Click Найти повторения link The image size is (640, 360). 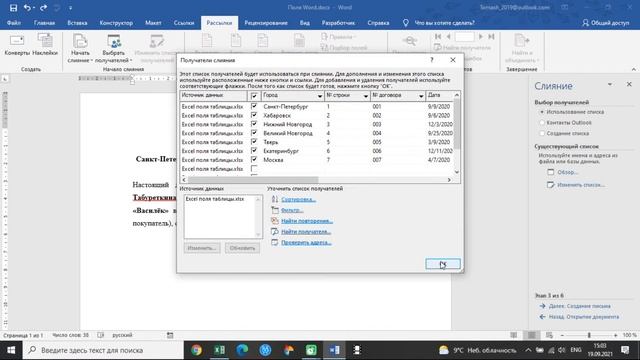(307, 221)
